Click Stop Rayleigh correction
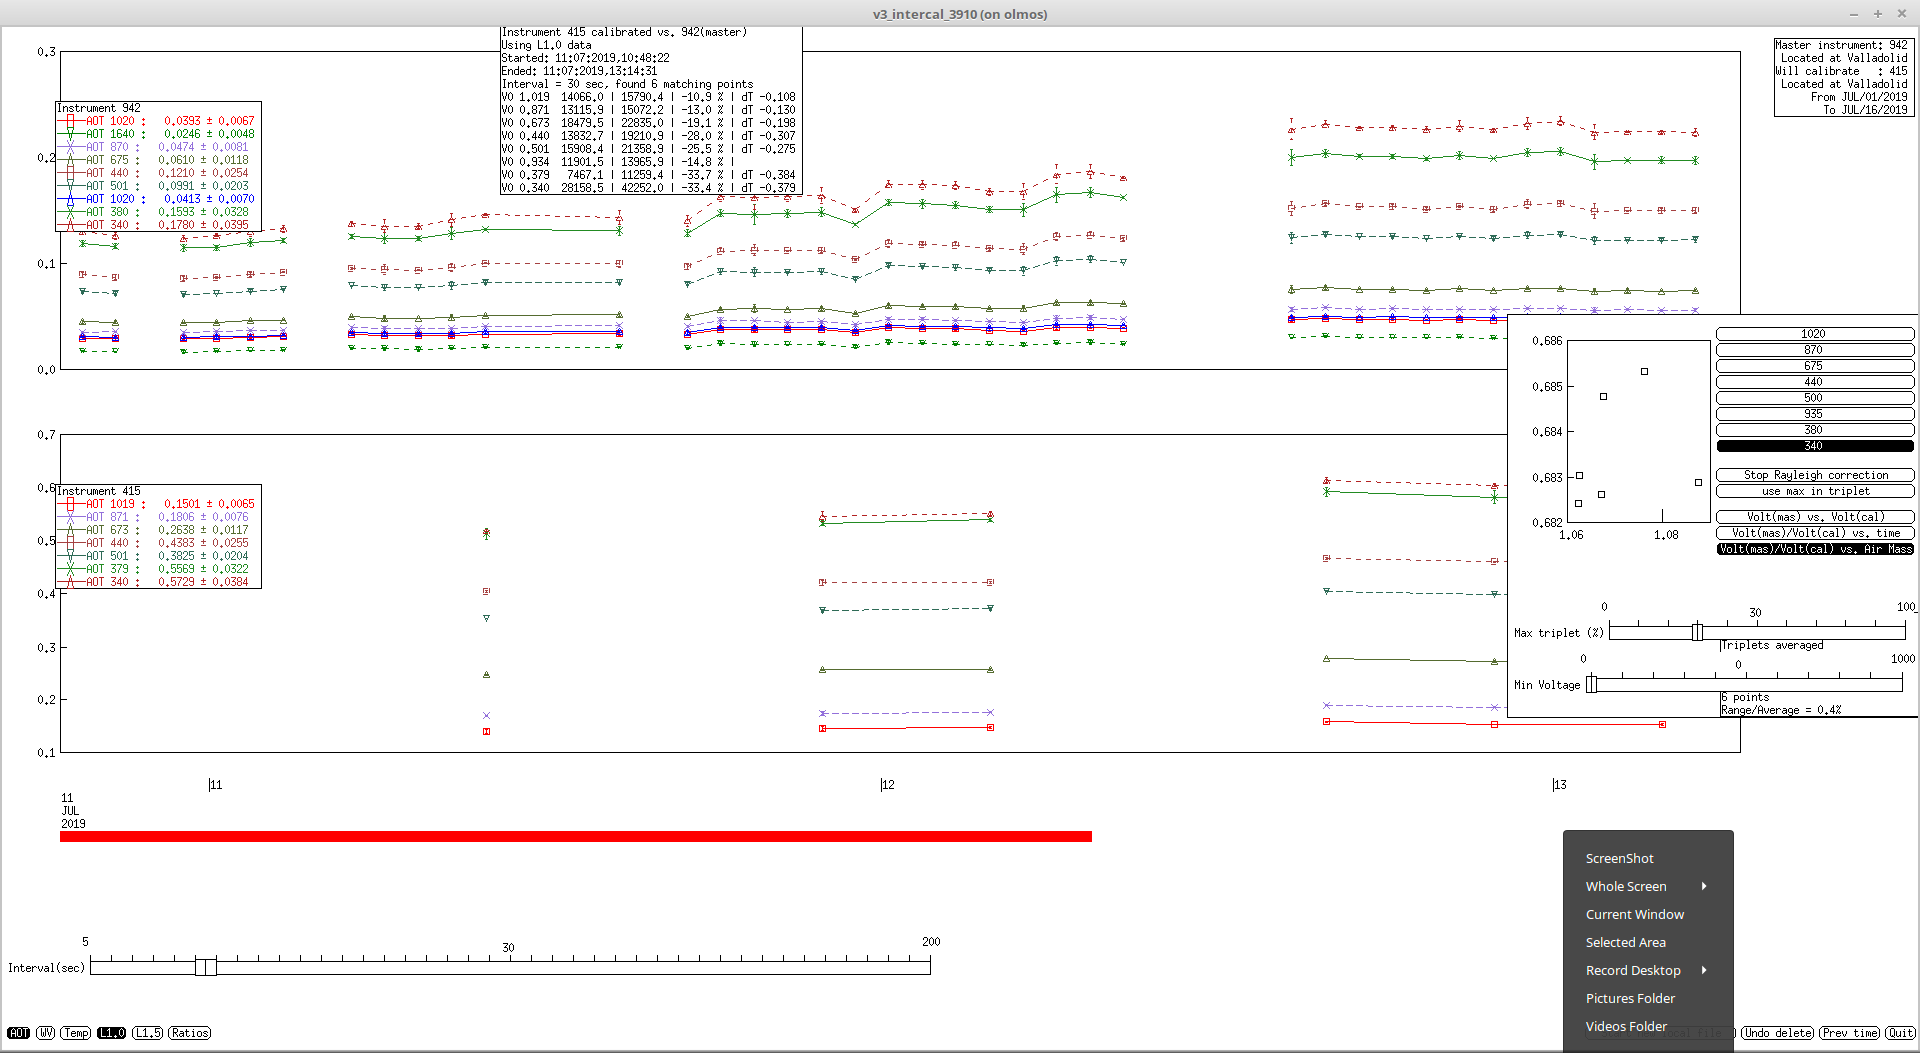This screenshot has height=1053, width=1920. 1815,475
